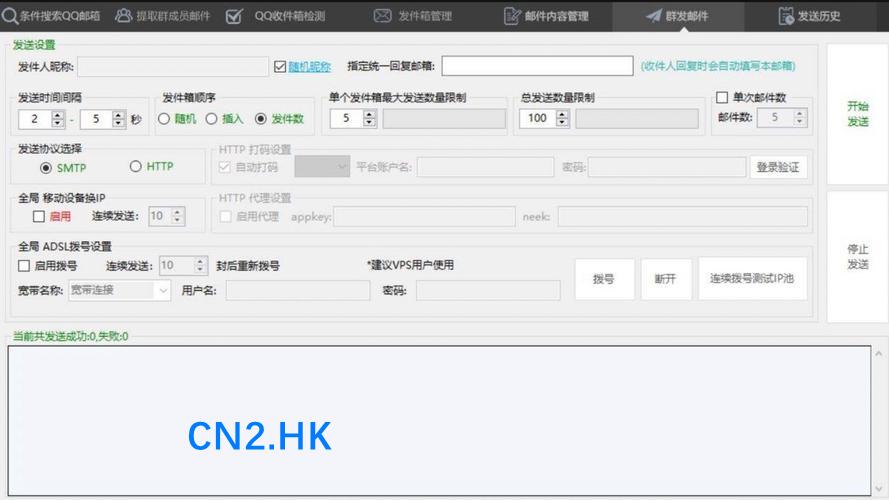Click the document icon for 发送历史
Viewport: 889px width, 500px height.
point(786,16)
